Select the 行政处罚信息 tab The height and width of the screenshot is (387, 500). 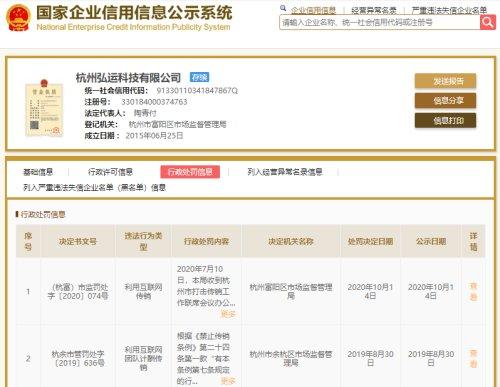pos(190,172)
